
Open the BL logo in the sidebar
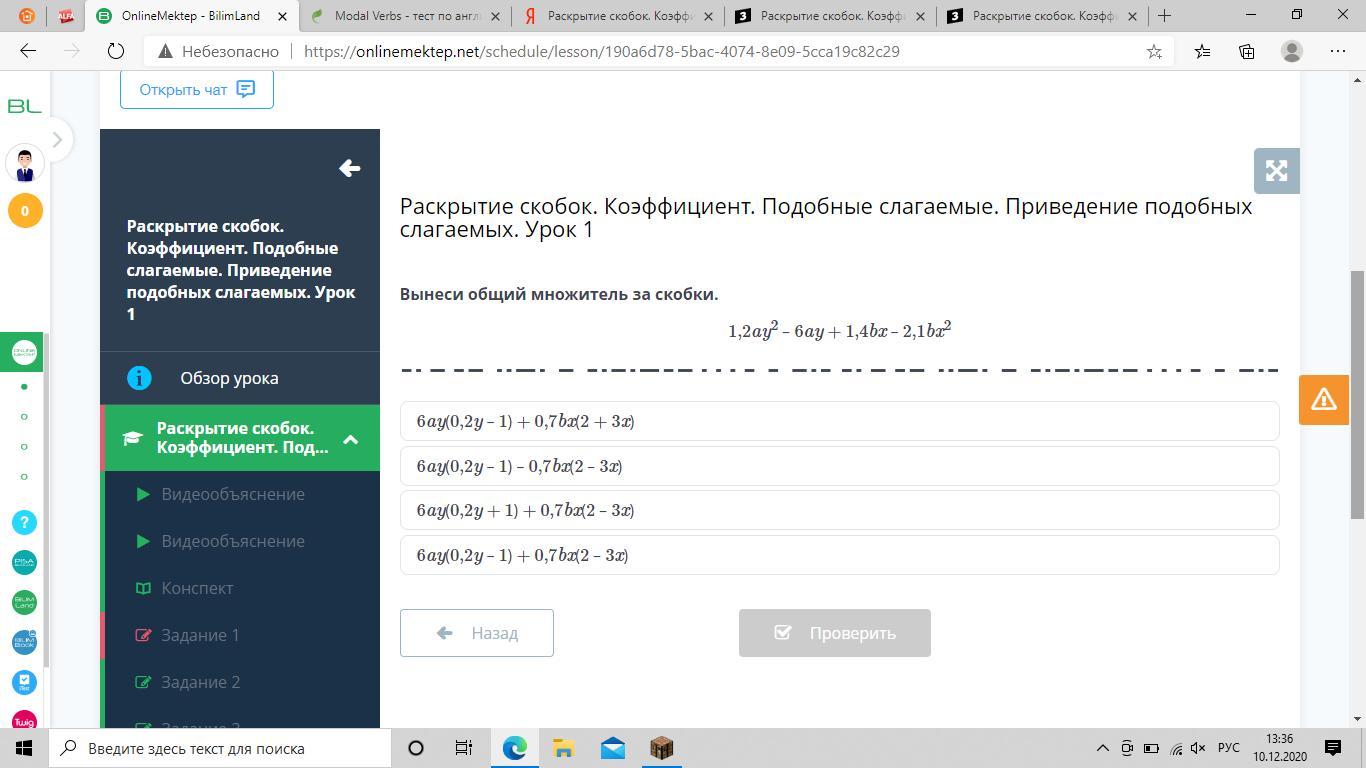coord(24,105)
